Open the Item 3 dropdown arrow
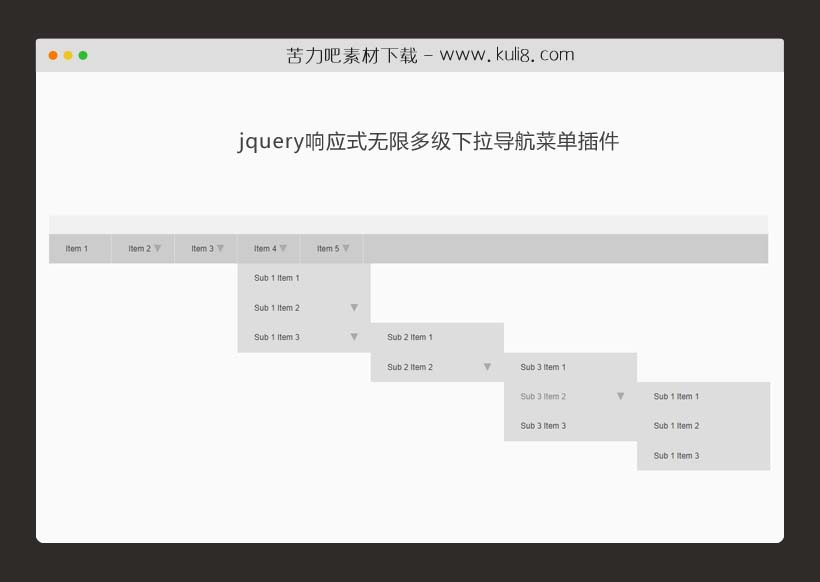This screenshot has width=820, height=582. (220, 248)
